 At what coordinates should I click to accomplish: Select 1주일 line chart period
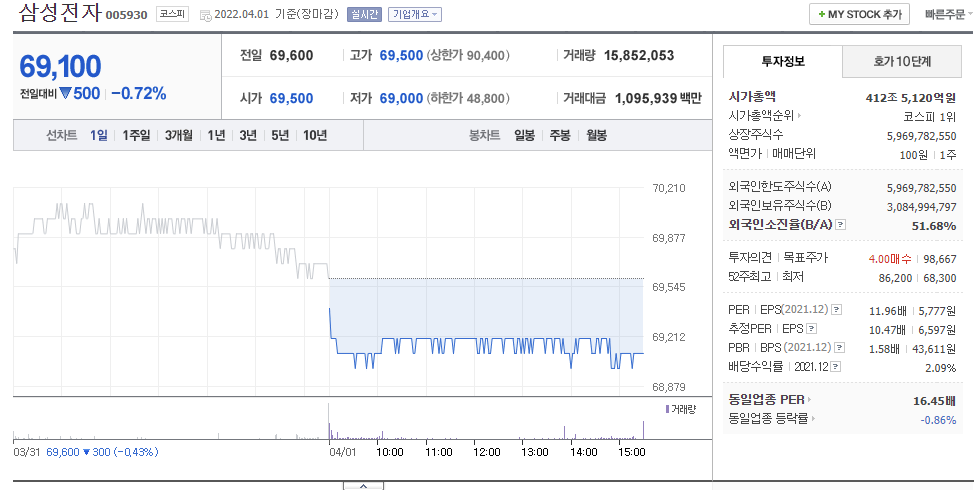click(136, 135)
